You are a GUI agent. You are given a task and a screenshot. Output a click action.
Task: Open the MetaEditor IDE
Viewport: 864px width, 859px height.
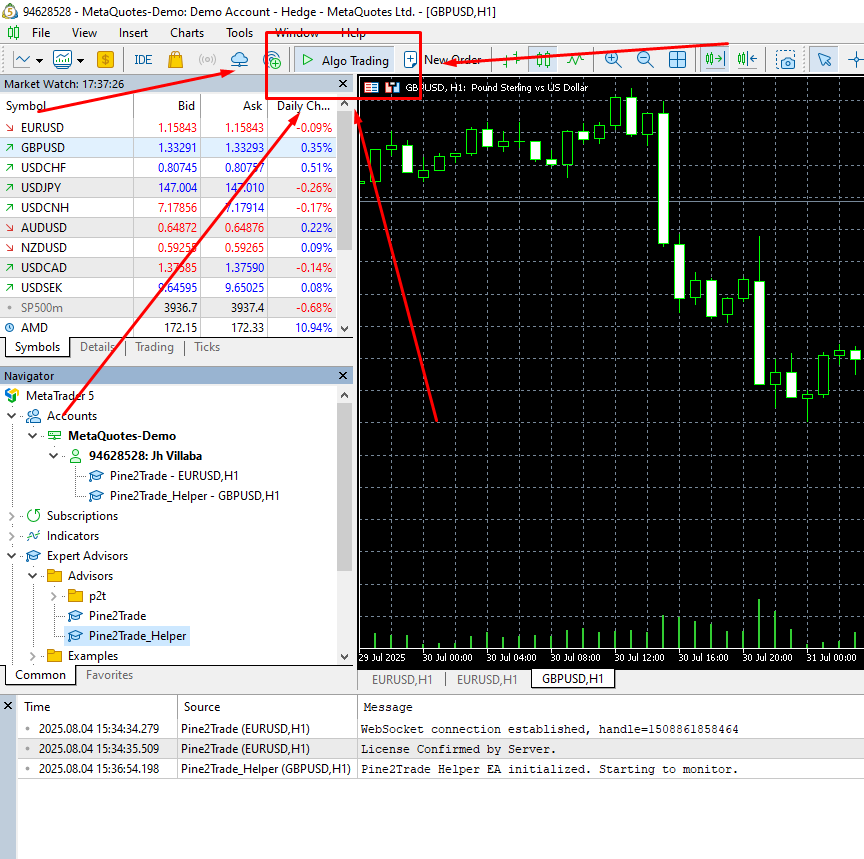click(142, 59)
